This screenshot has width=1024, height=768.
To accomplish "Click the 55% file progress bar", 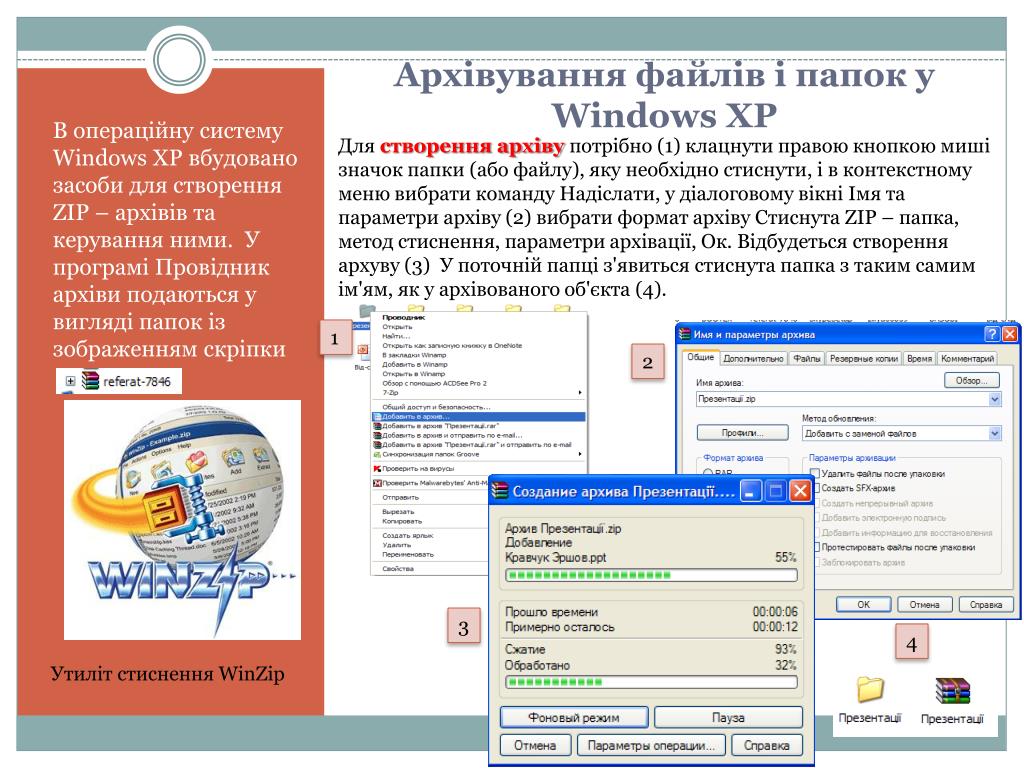I will coord(651,575).
